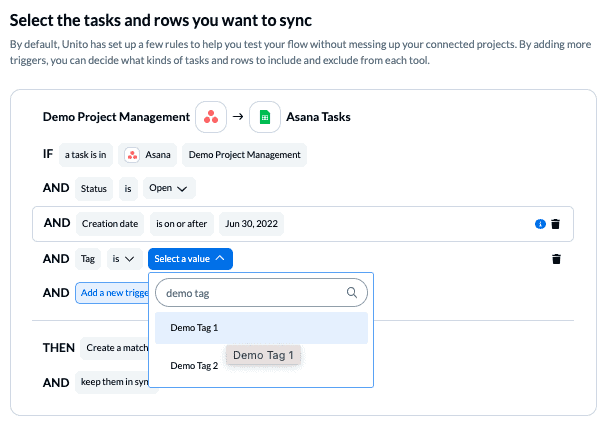608x427 pixels.
Task: Click the 'a task is in' chip
Action: tap(86, 155)
